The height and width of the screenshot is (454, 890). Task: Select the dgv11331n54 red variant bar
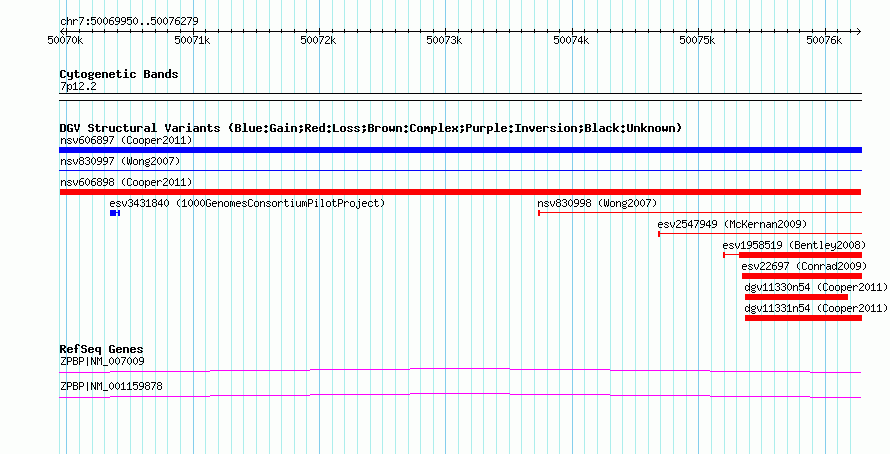coord(803,318)
